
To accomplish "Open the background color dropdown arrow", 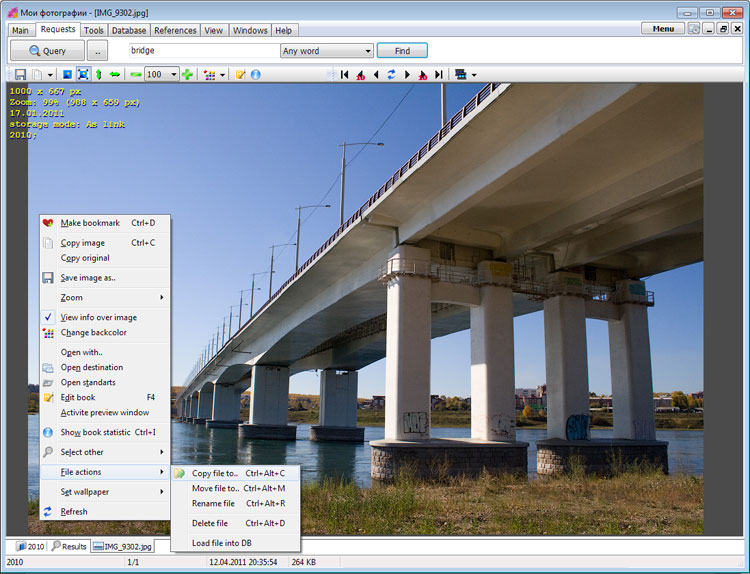I will tap(222, 75).
